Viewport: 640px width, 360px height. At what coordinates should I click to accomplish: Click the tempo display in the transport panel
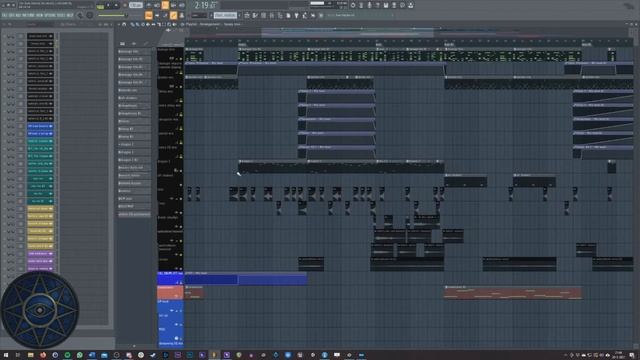coord(136,5)
